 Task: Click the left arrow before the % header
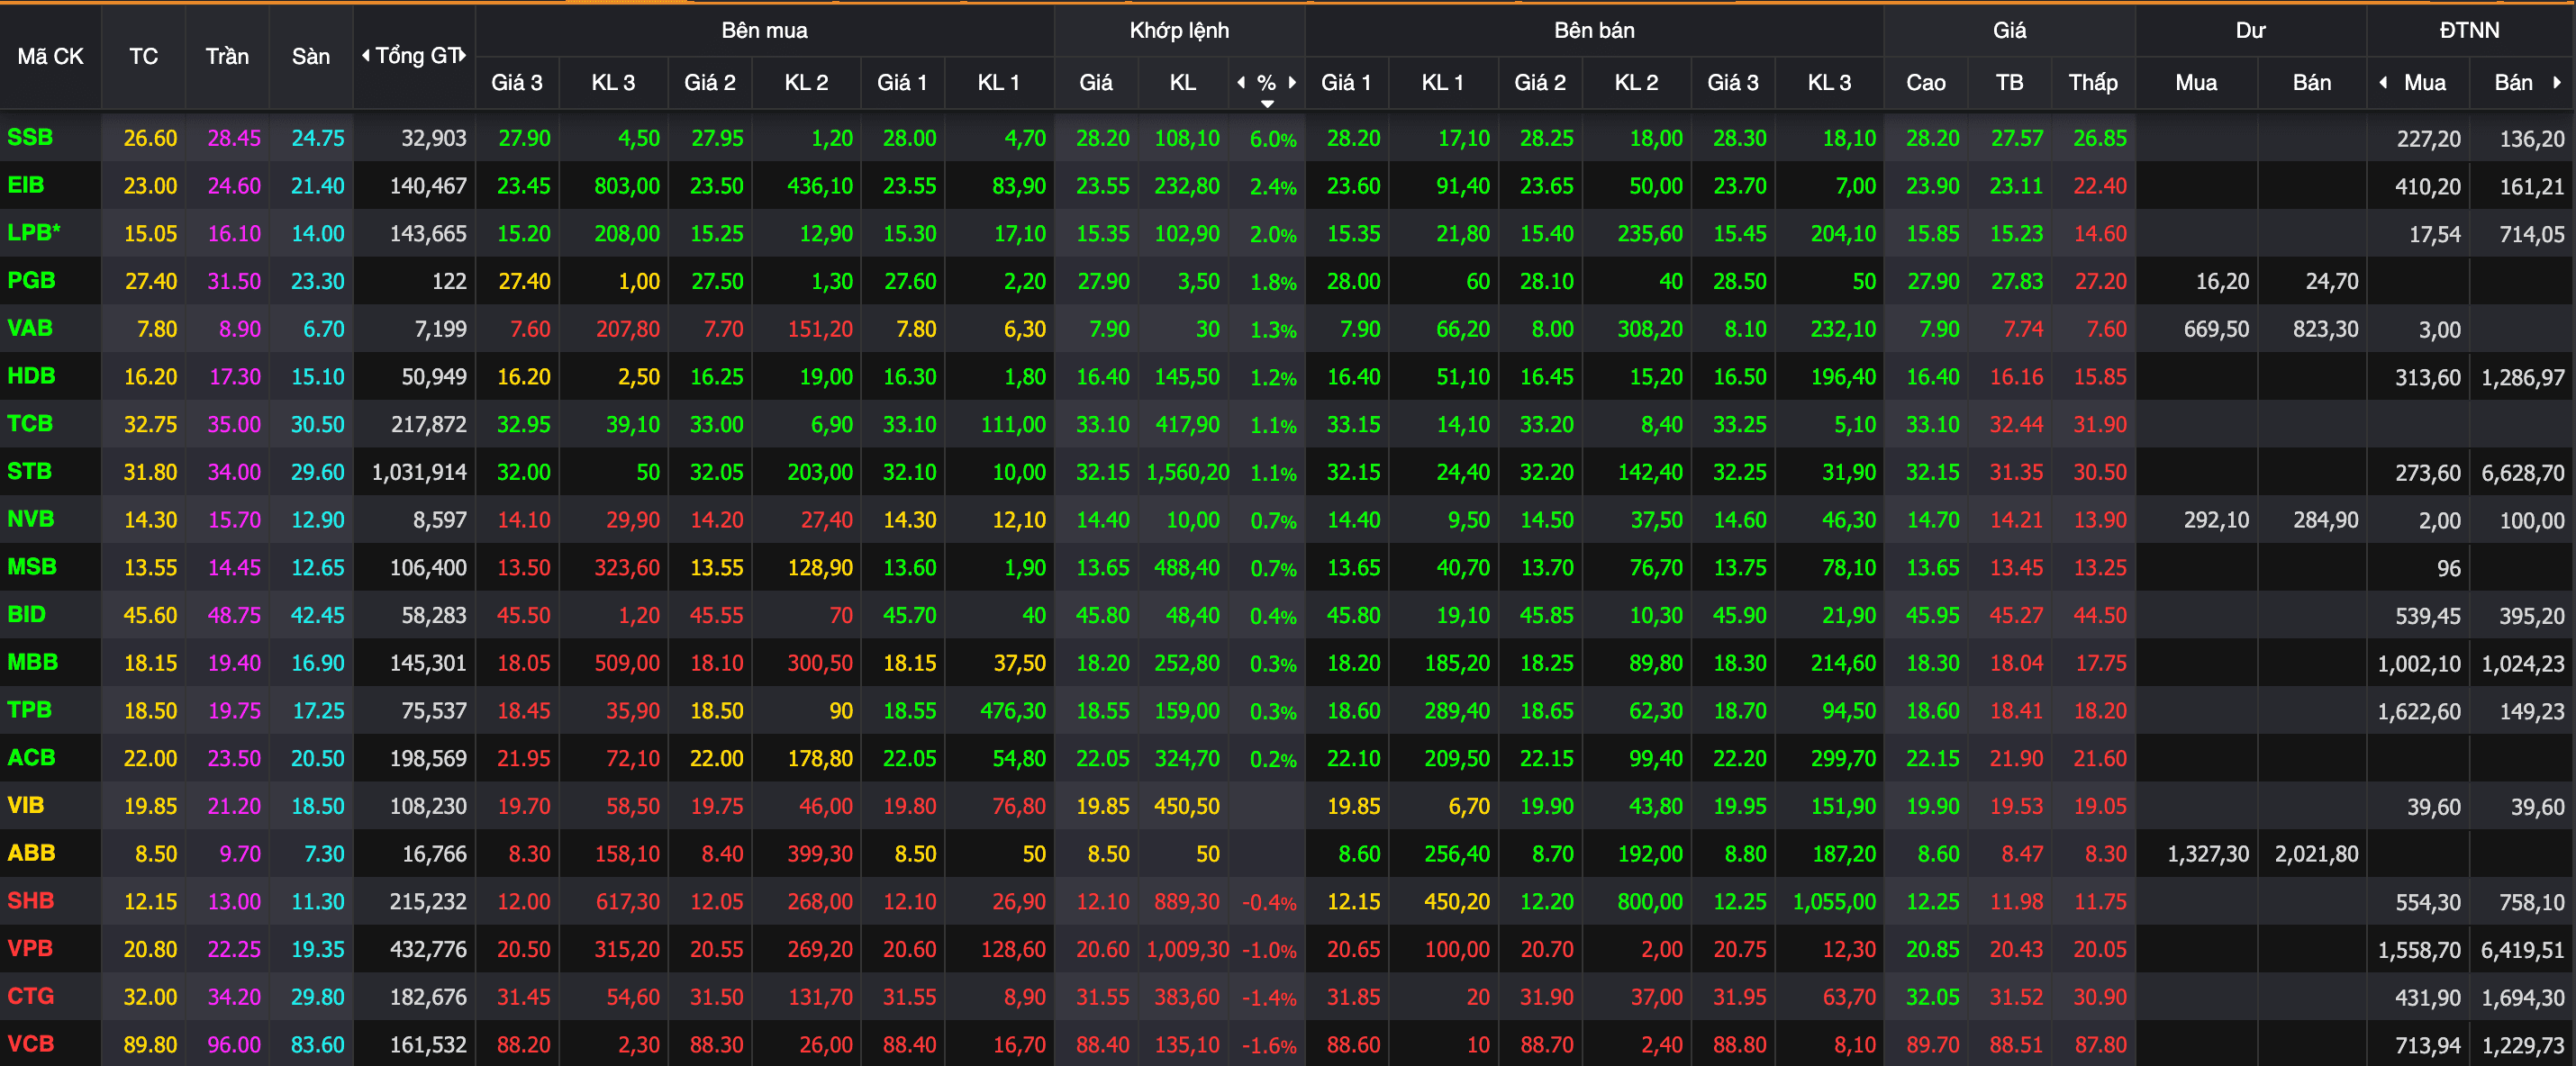coord(1241,83)
